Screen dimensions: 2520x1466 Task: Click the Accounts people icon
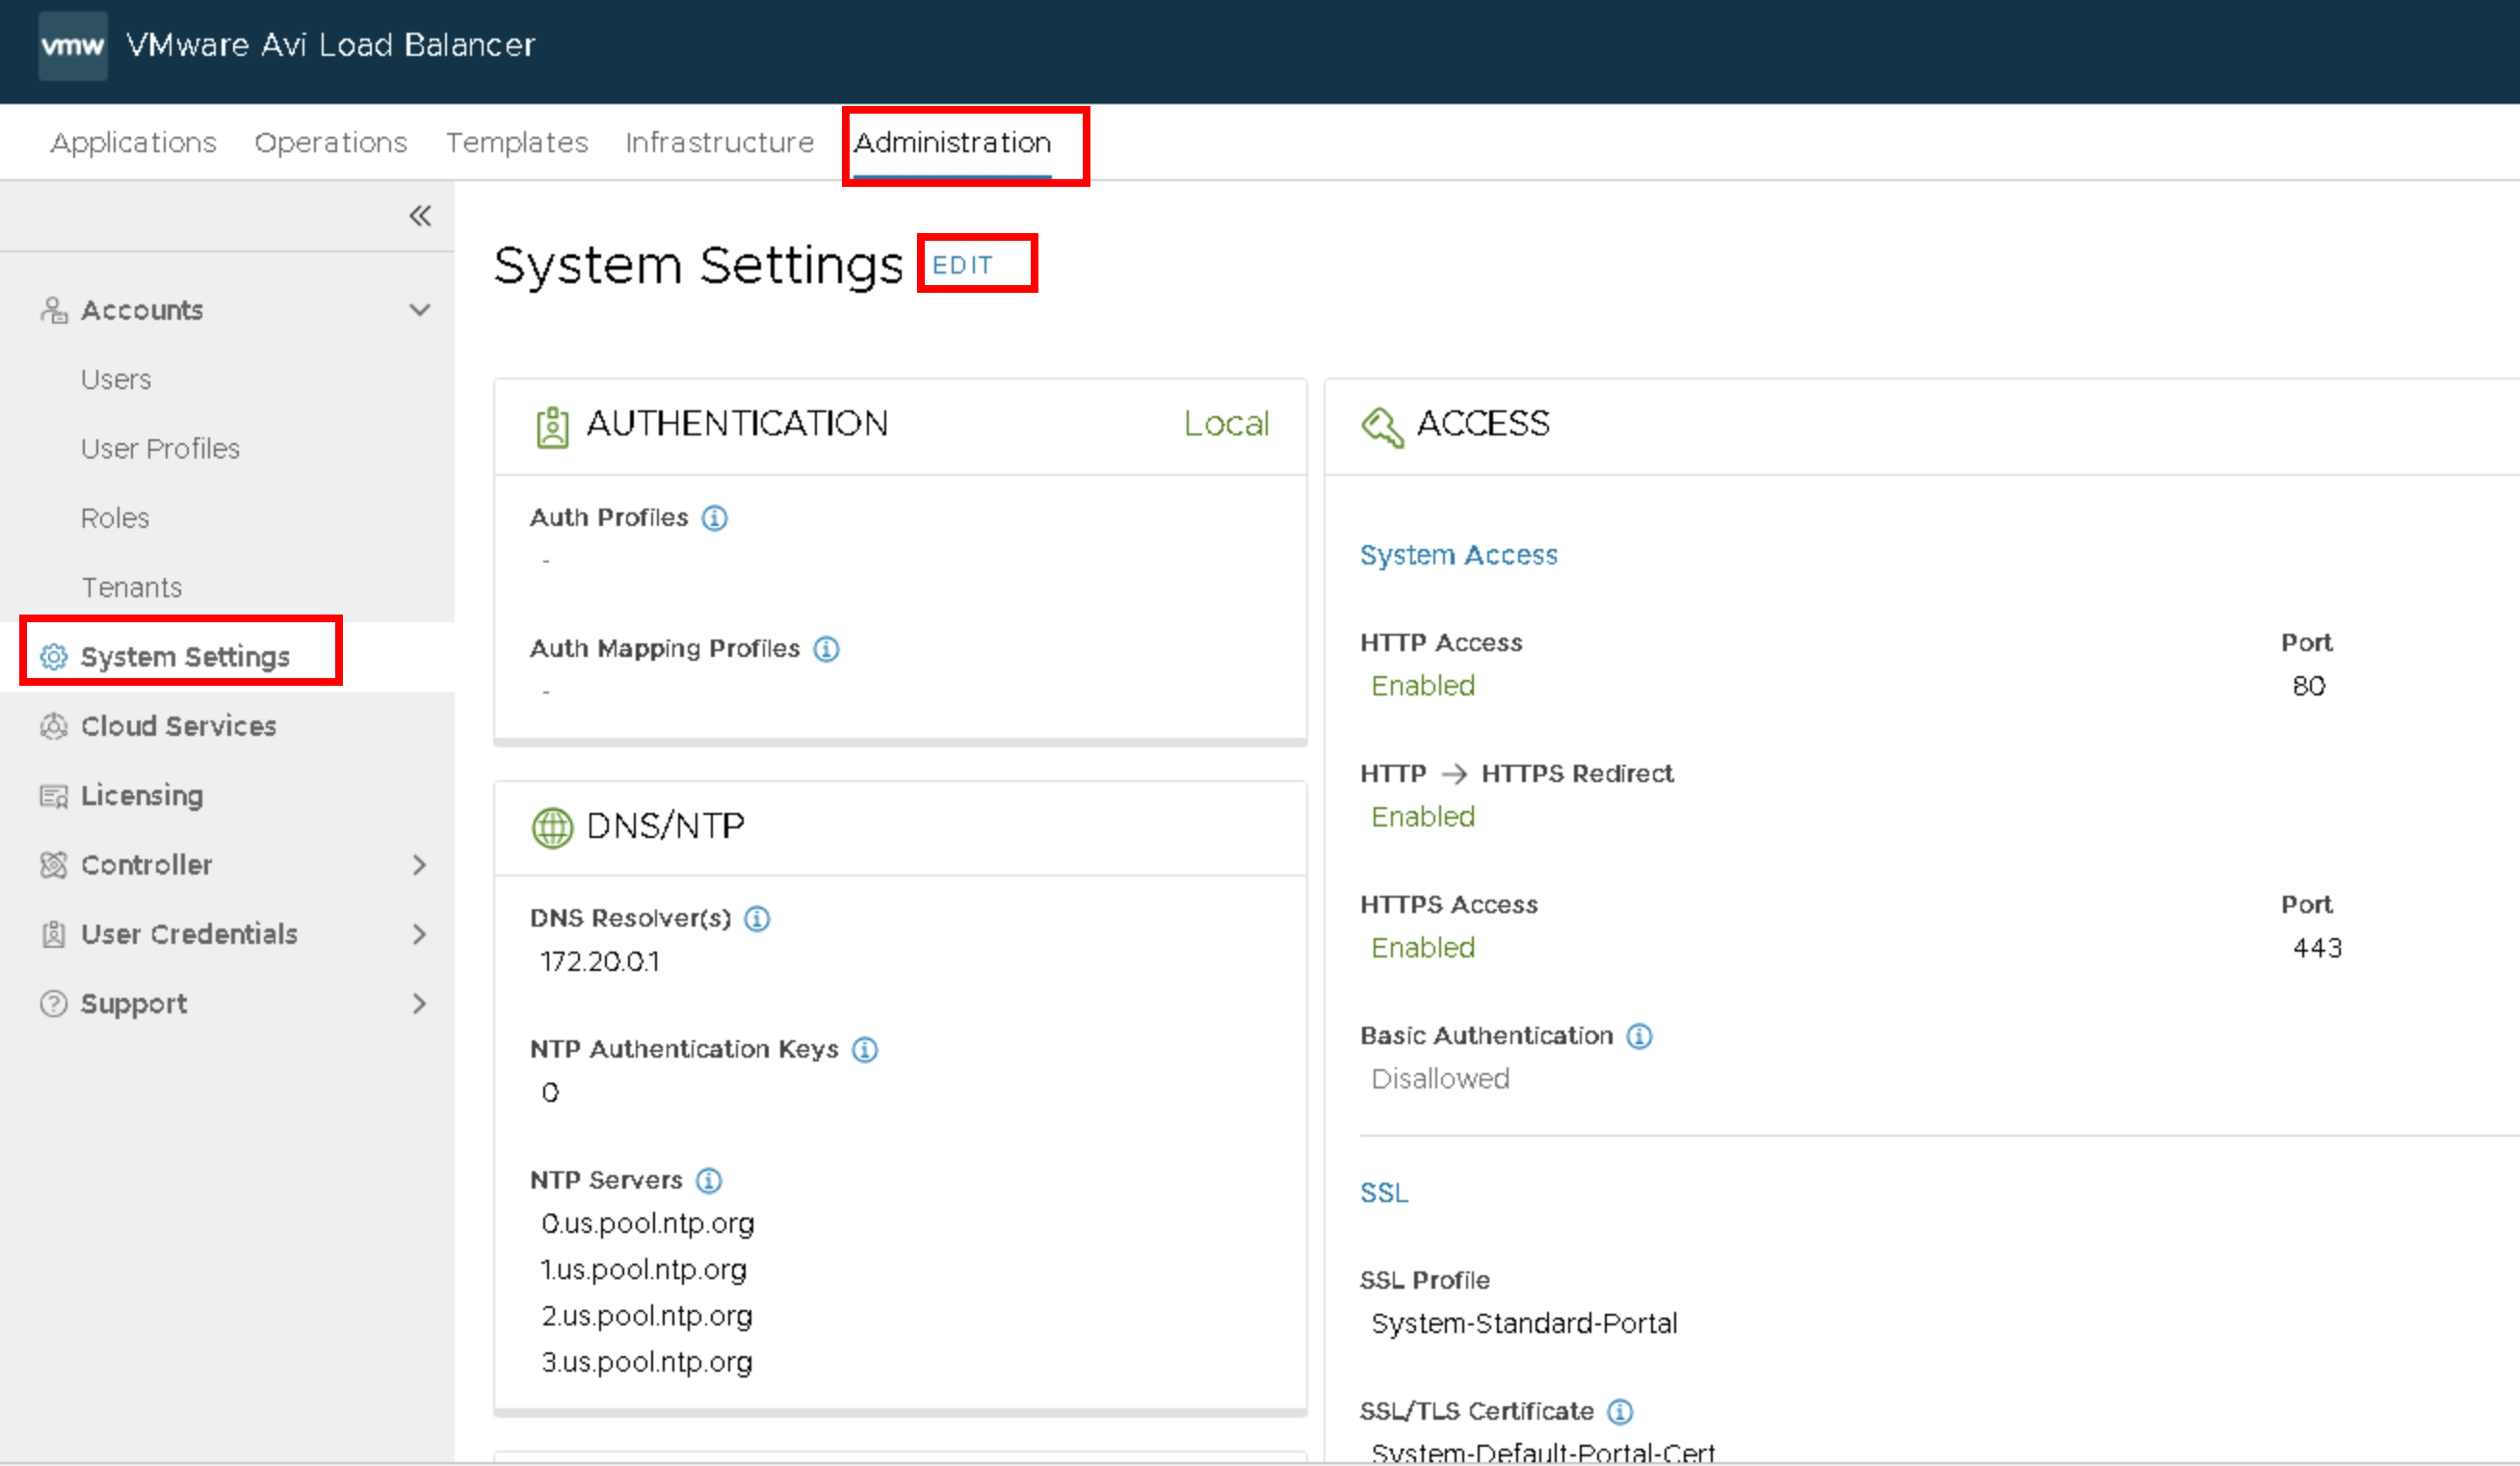pos(54,310)
